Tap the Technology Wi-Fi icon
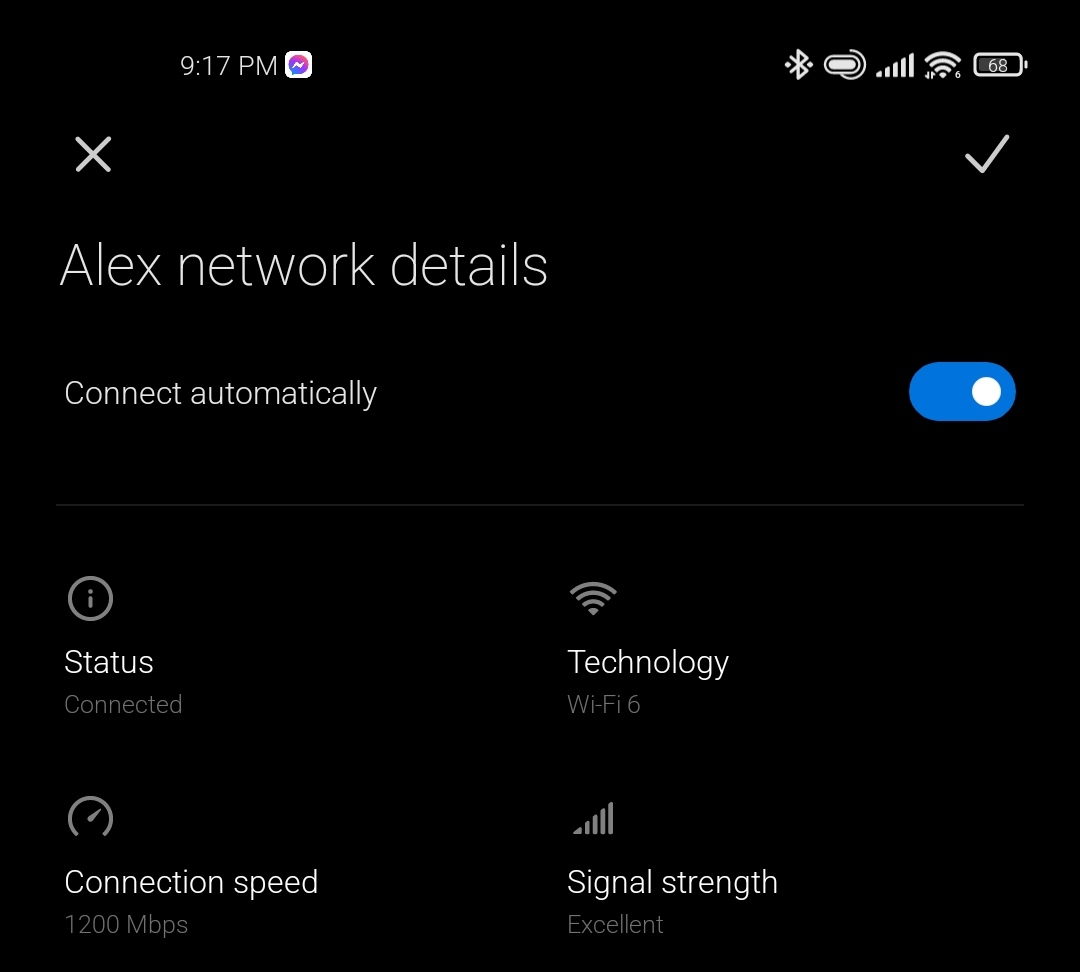 click(592, 597)
